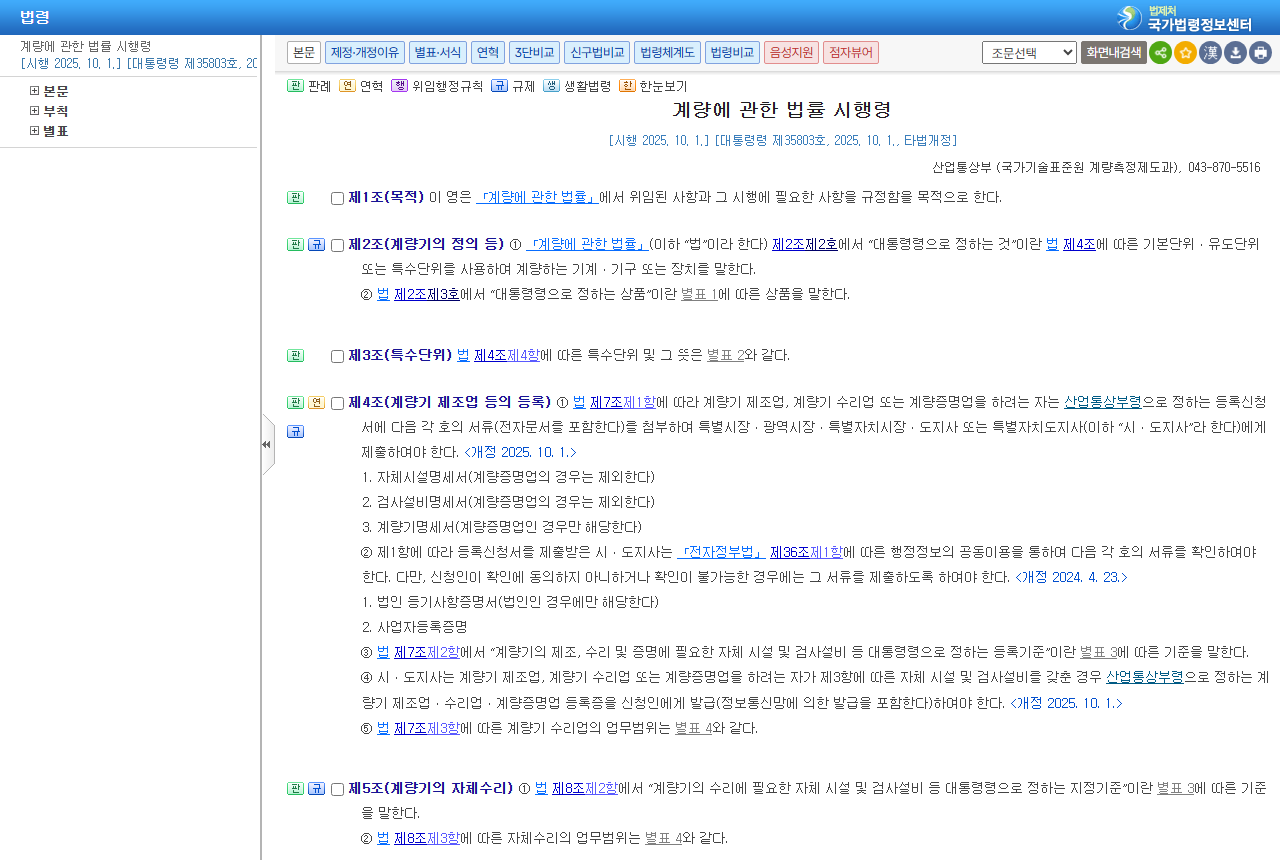
Task: Select the 본문 tab
Action: [304, 52]
